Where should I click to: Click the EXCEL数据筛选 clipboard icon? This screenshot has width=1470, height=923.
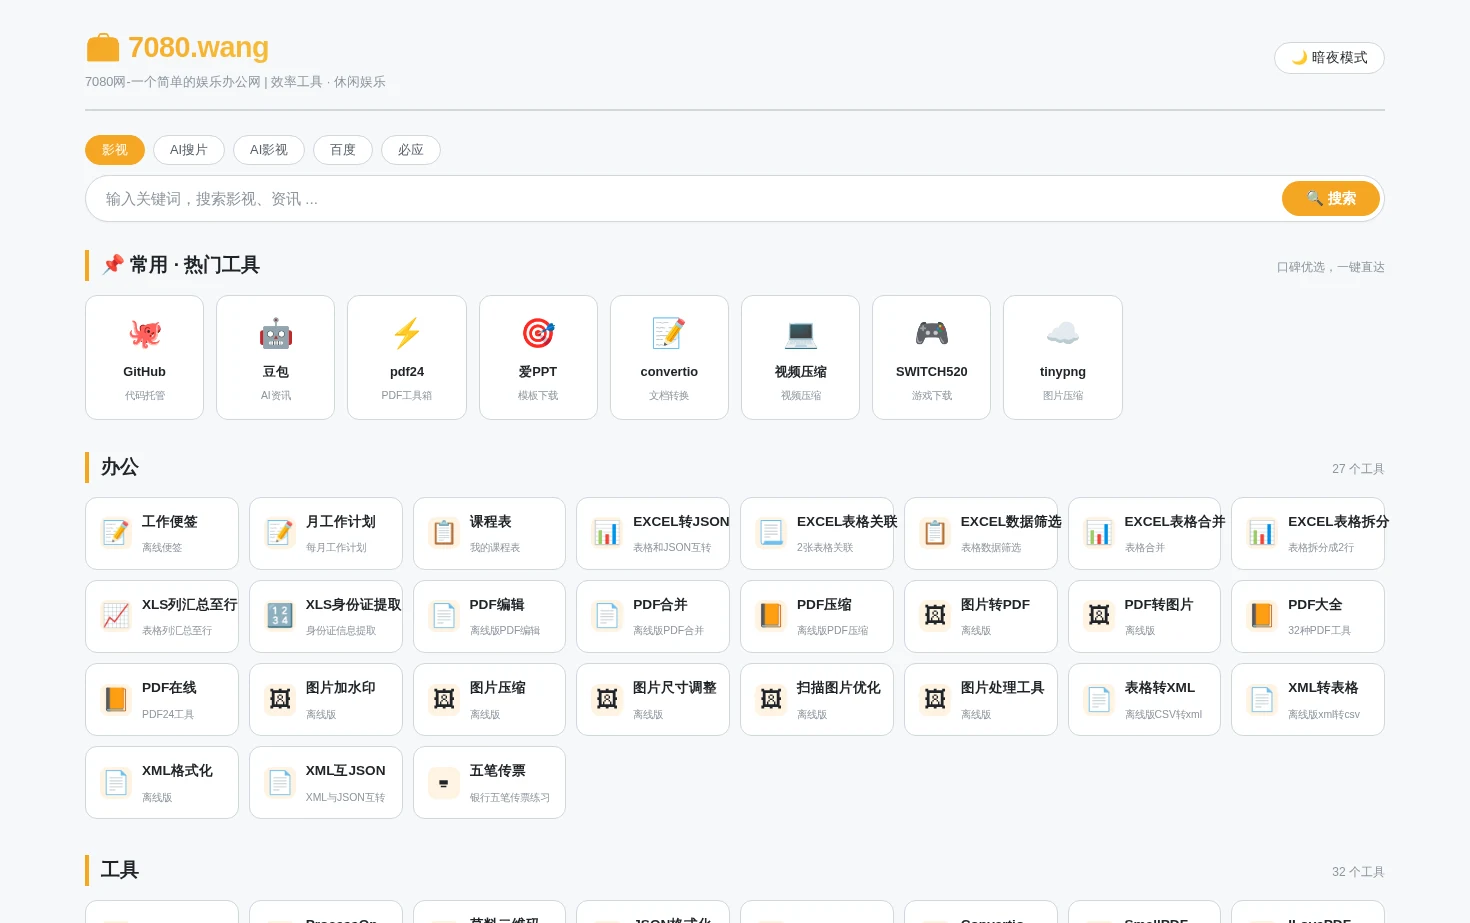[935, 533]
